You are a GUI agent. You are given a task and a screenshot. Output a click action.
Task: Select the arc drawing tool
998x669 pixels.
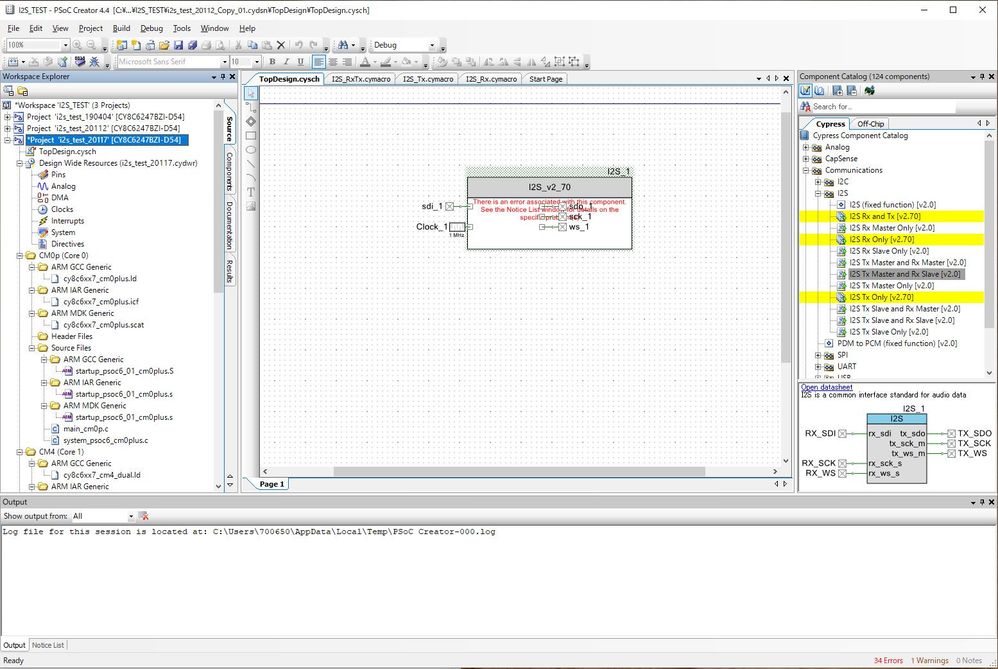251,178
